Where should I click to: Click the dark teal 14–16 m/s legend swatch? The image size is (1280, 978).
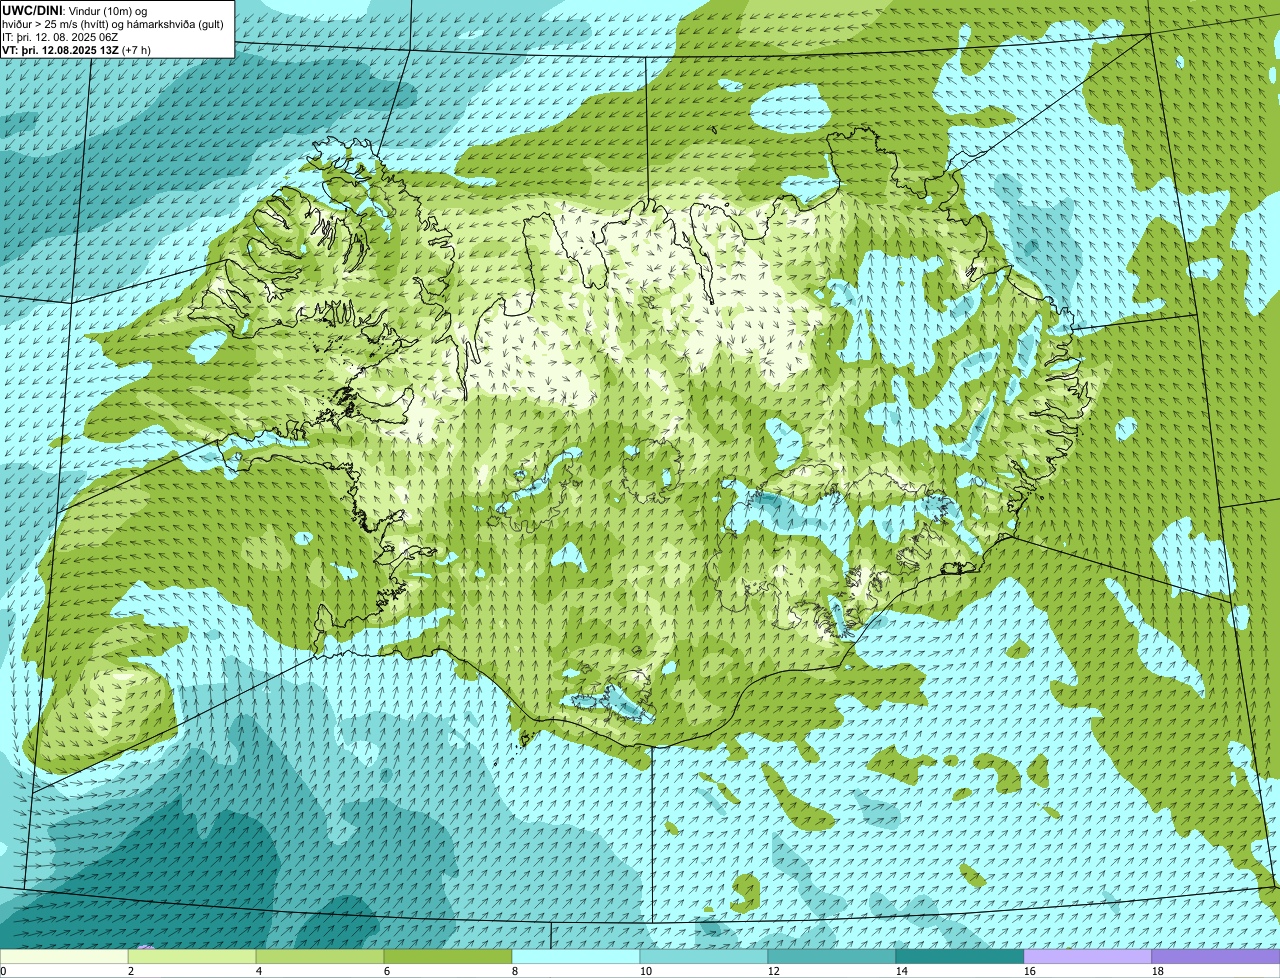point(960,957)
